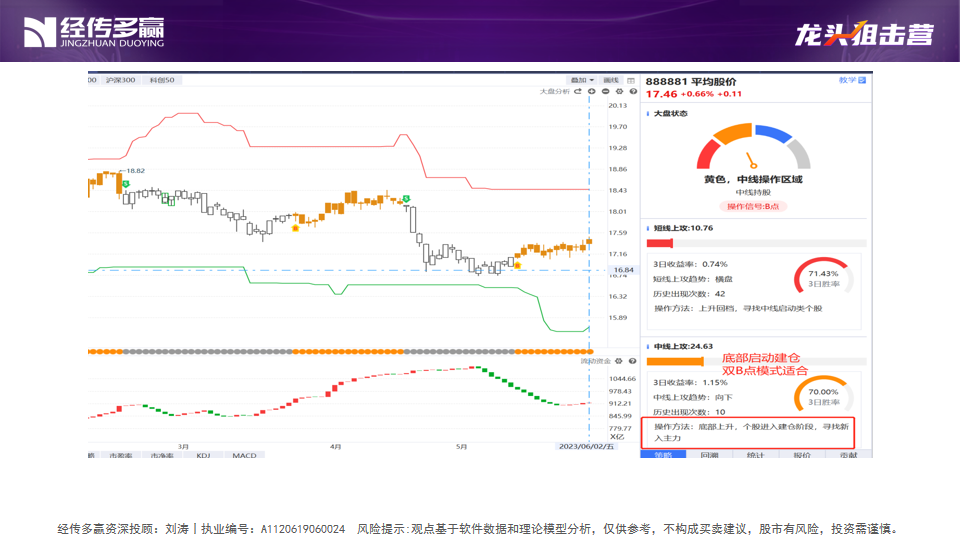This screenshot has width=960, height=540.
Task: Click the orange segment of the 大盘状态 gauge
Action: (732, 132)
